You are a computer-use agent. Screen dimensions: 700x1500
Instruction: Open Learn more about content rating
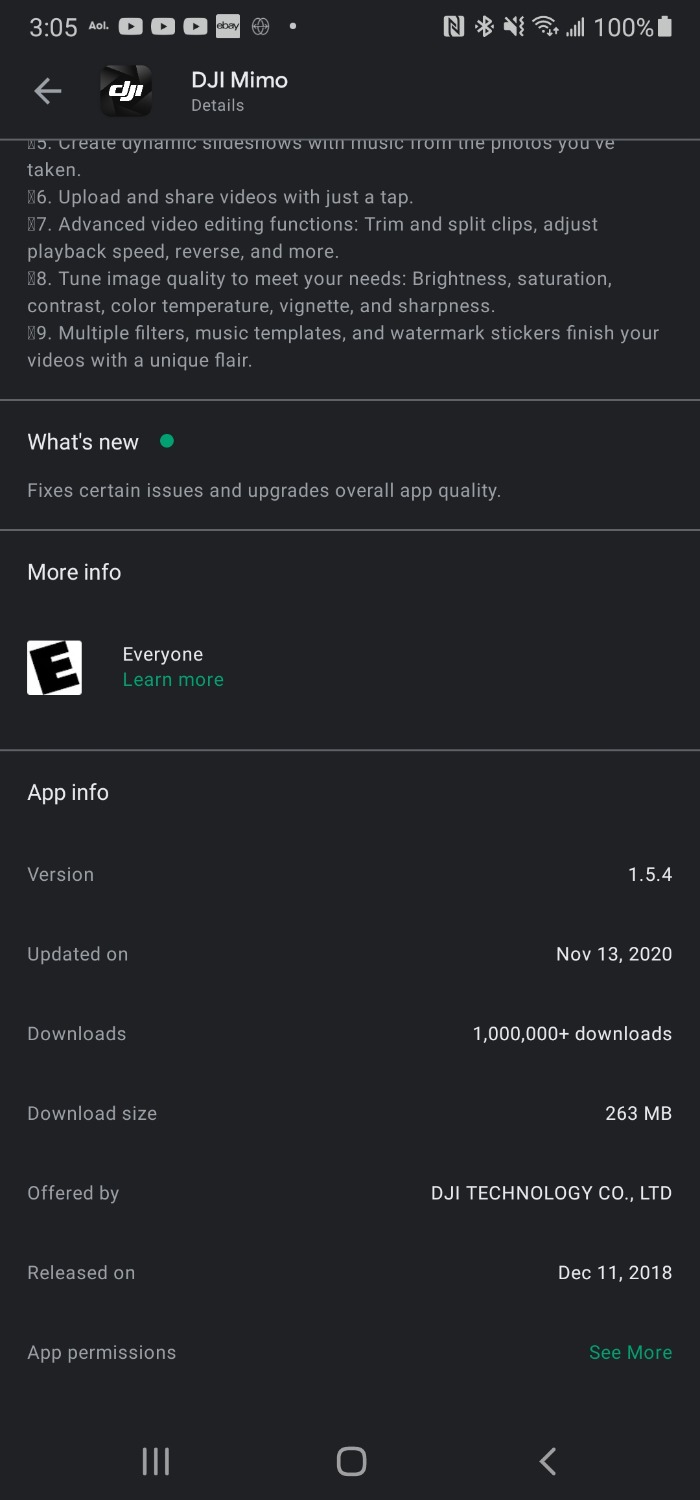(172, 679)
